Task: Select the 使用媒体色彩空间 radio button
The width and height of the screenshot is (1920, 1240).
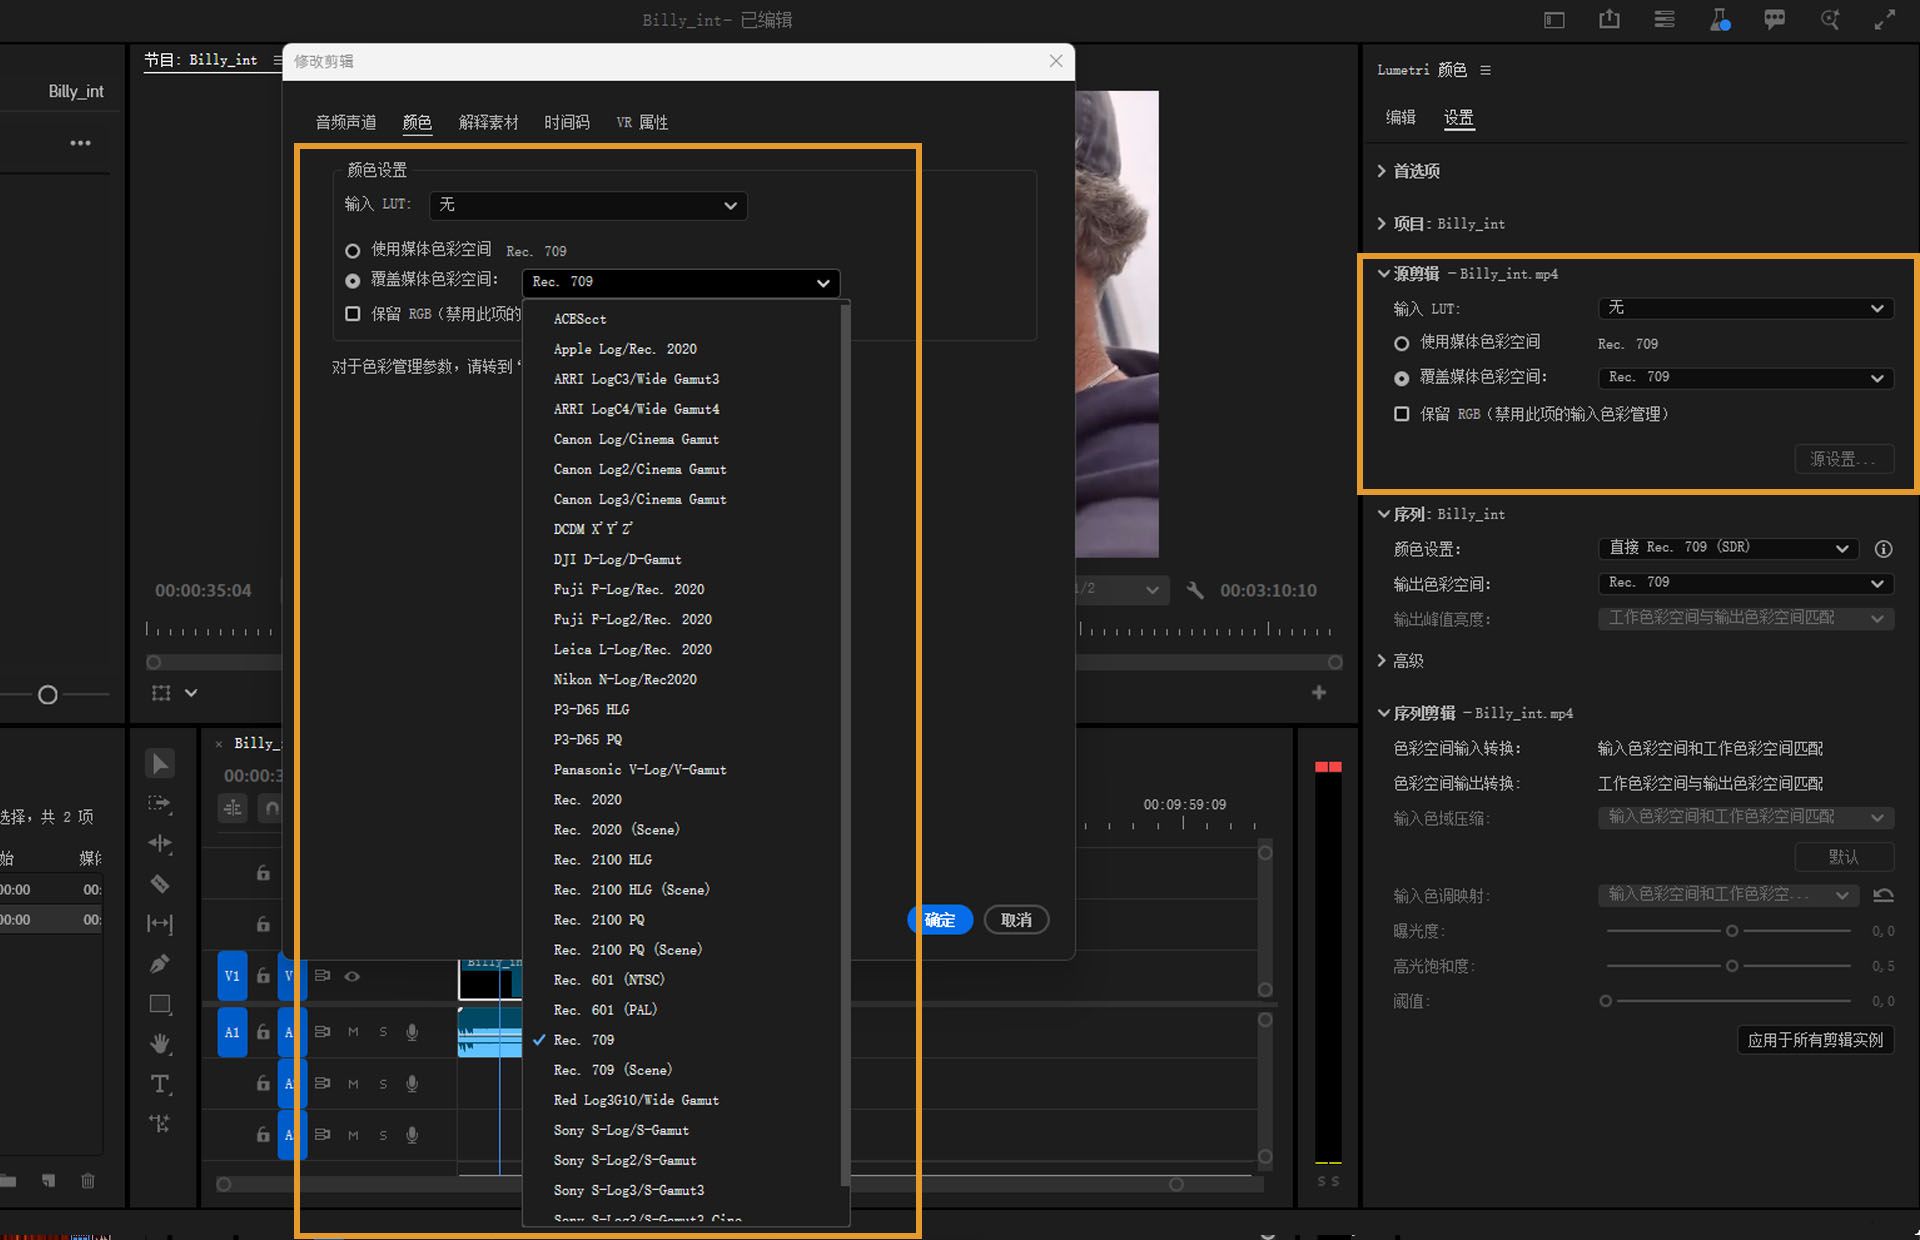Action: coord(352,250)
